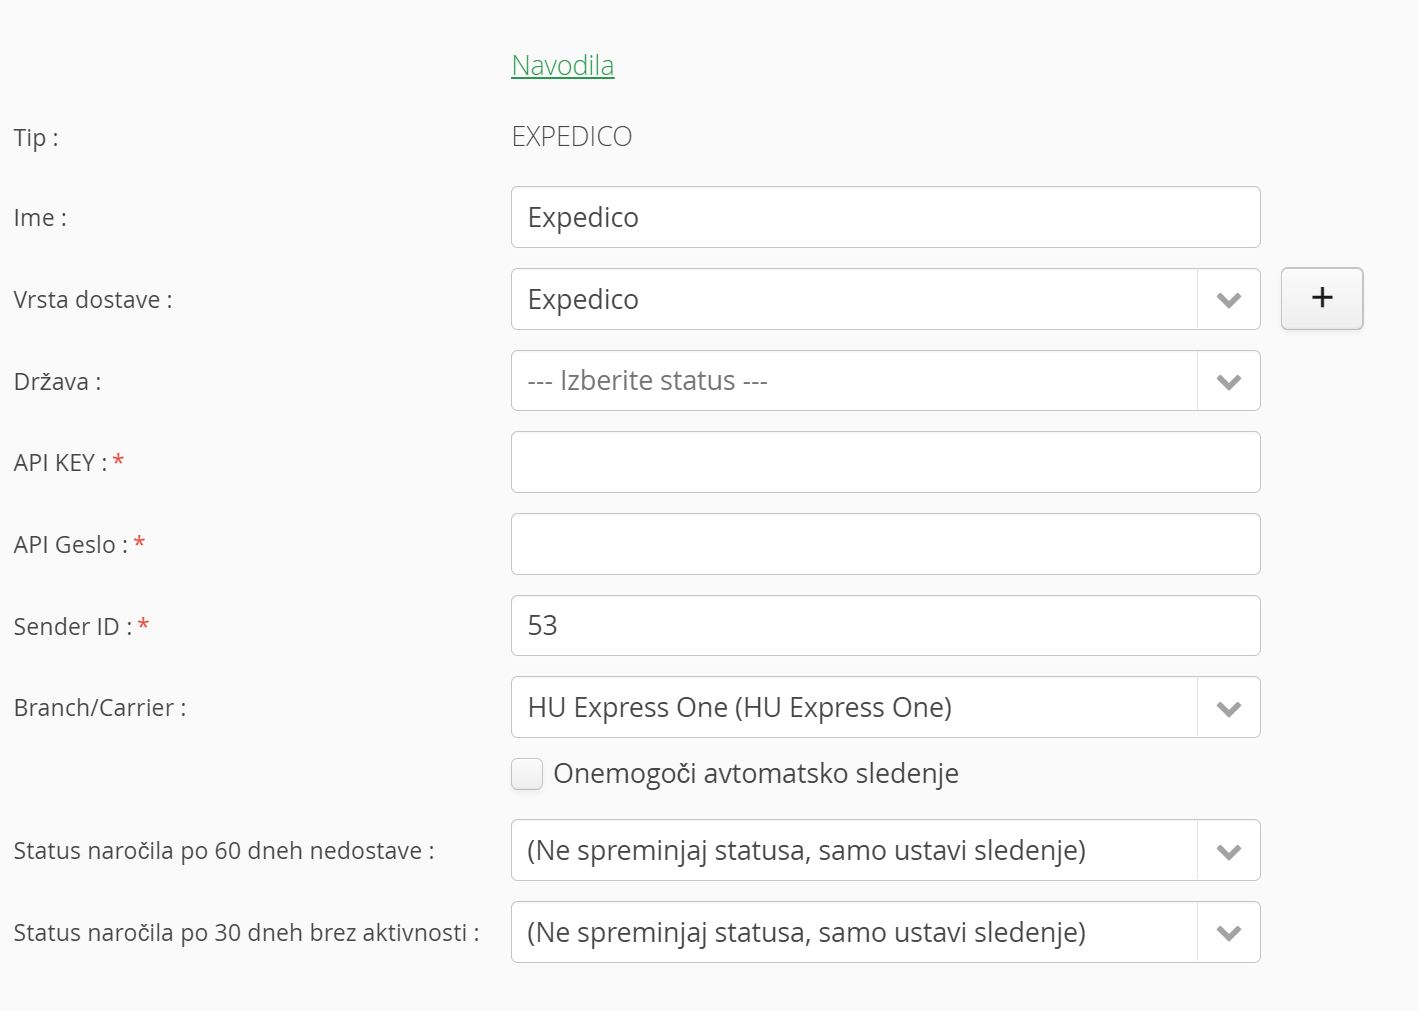Click the Država label

(57, 381)
